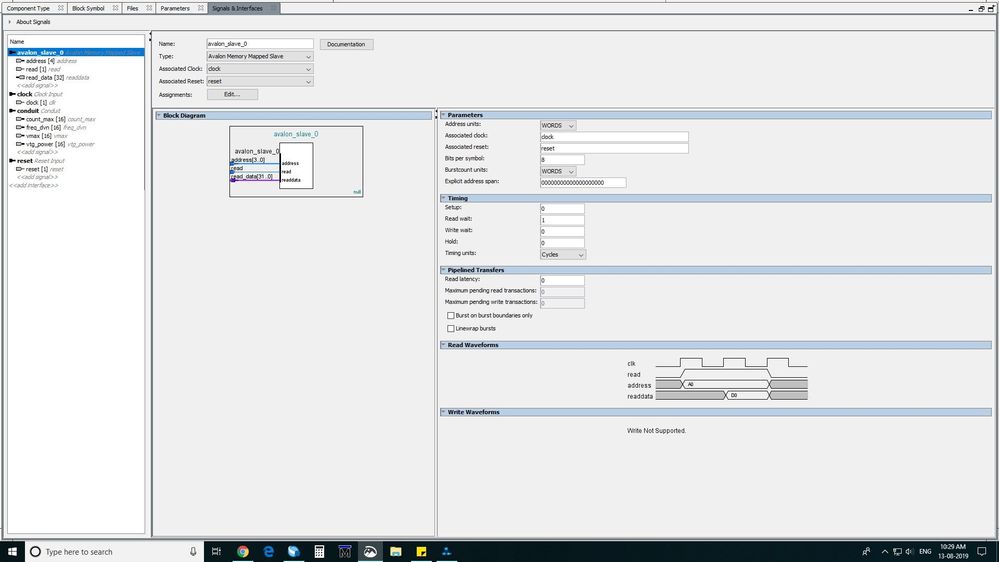Open the interface Type dropdown
This screenshot has height=562, width=999.
tap(260, 57)
